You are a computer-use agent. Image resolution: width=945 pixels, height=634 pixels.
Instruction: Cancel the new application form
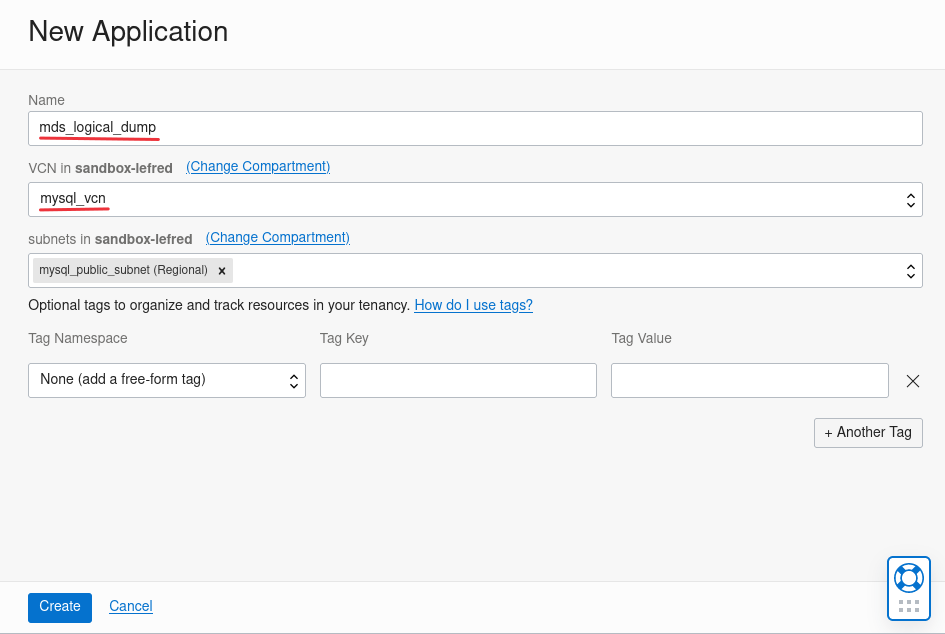click(130, 606)
